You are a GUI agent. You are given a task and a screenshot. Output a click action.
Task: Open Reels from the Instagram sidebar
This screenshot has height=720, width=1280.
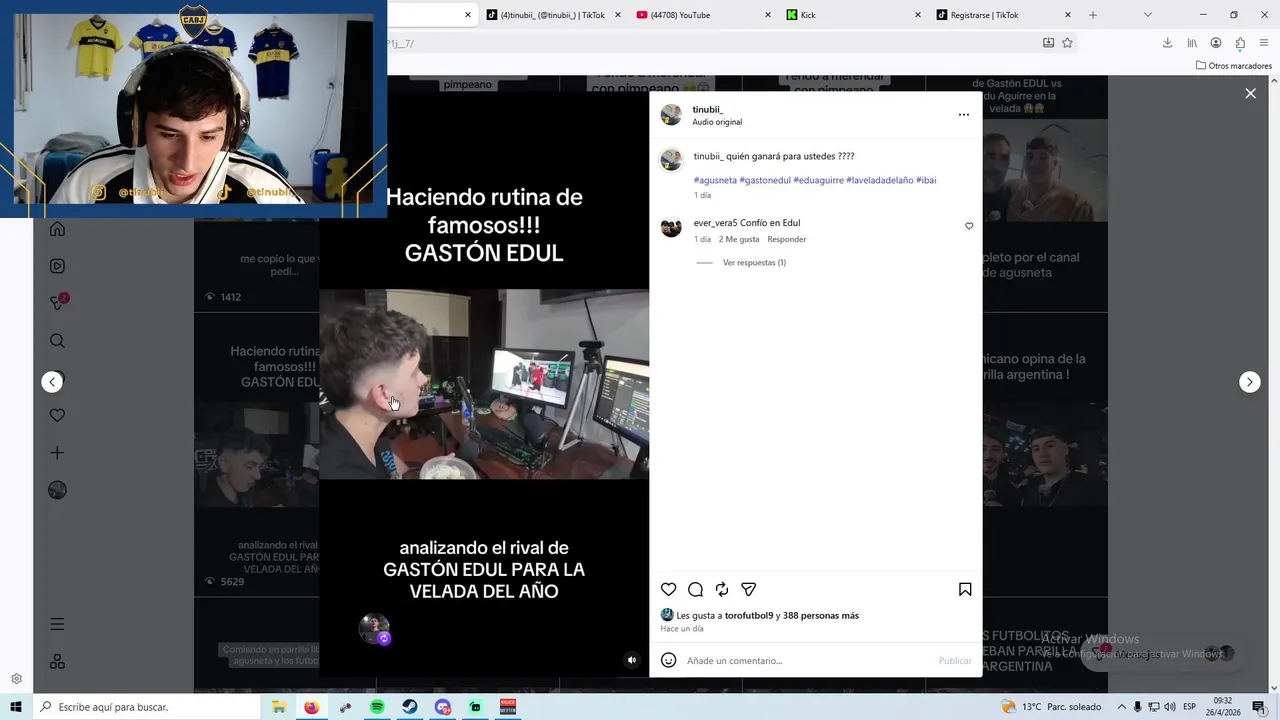point(57,266)
